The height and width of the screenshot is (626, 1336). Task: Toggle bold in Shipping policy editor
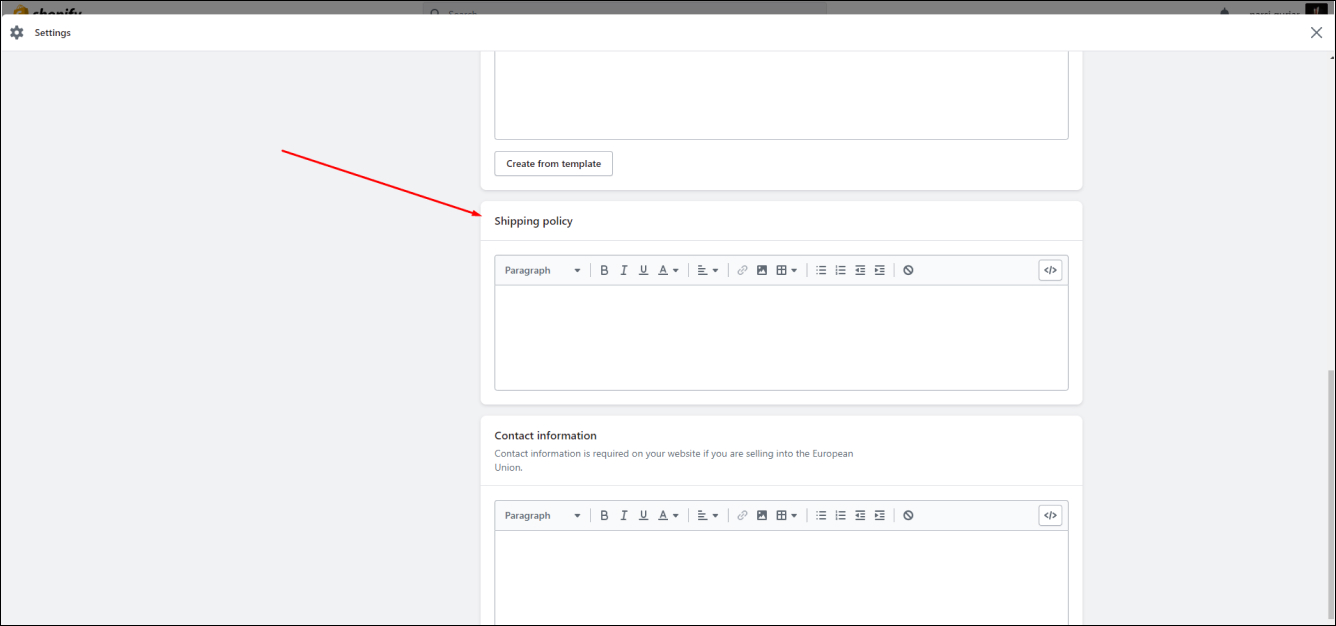pyautogui.click(x=604, y=270)
